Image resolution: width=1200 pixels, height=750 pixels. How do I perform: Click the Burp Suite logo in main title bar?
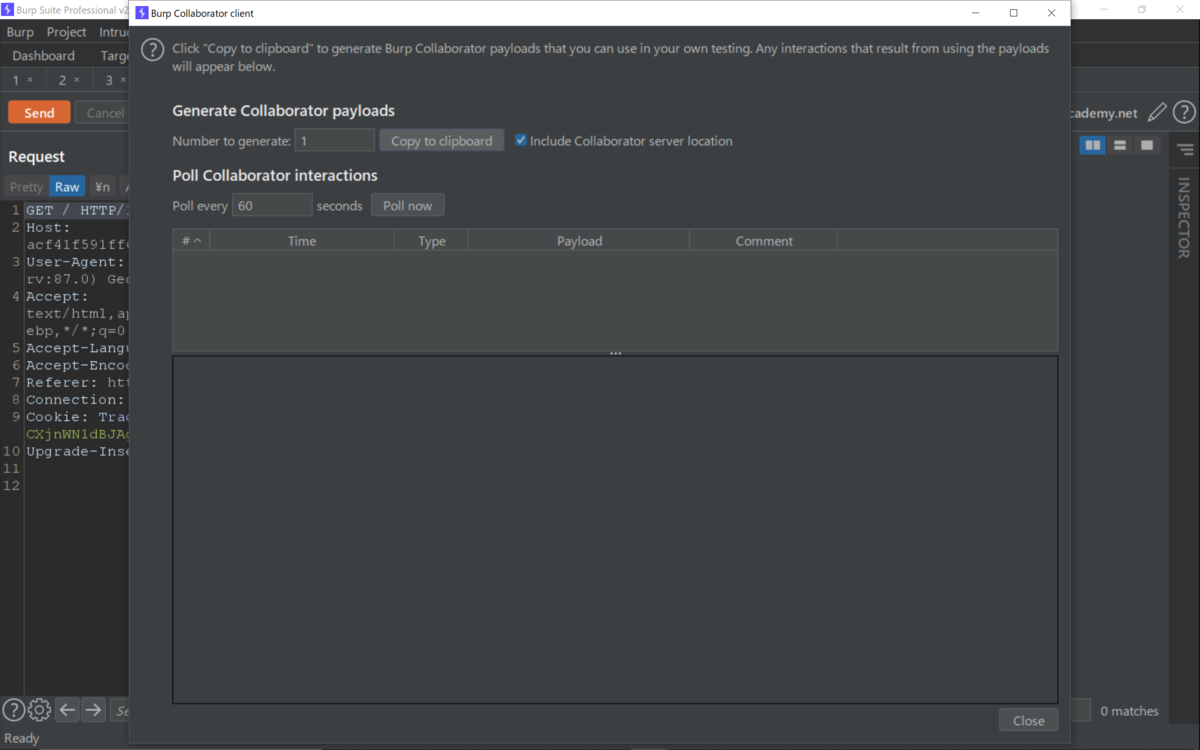8,9
